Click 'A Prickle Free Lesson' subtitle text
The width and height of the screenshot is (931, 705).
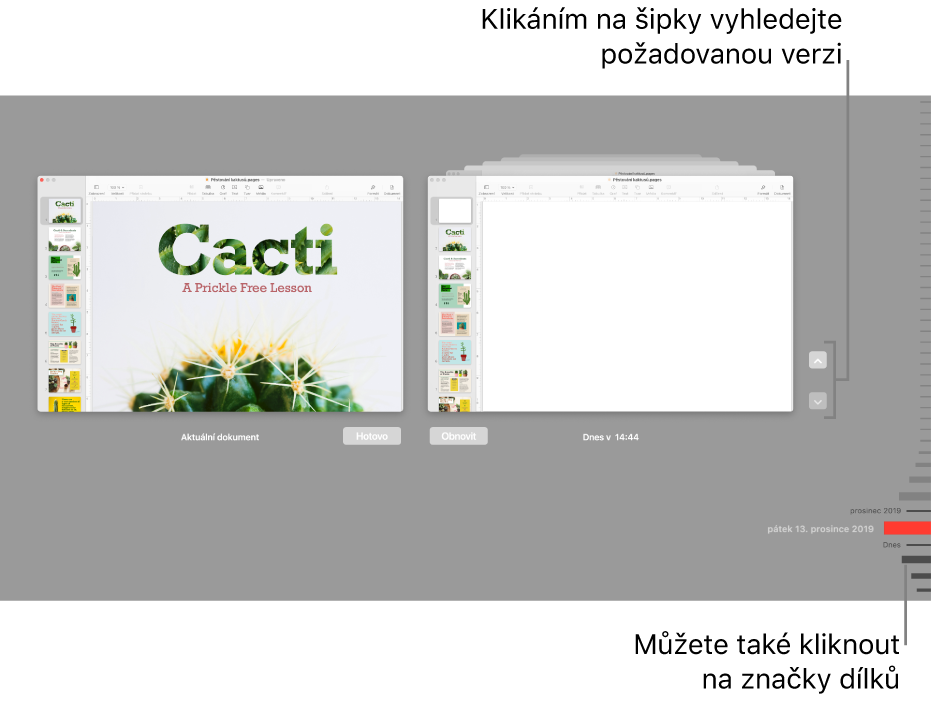tap(247, 287)
